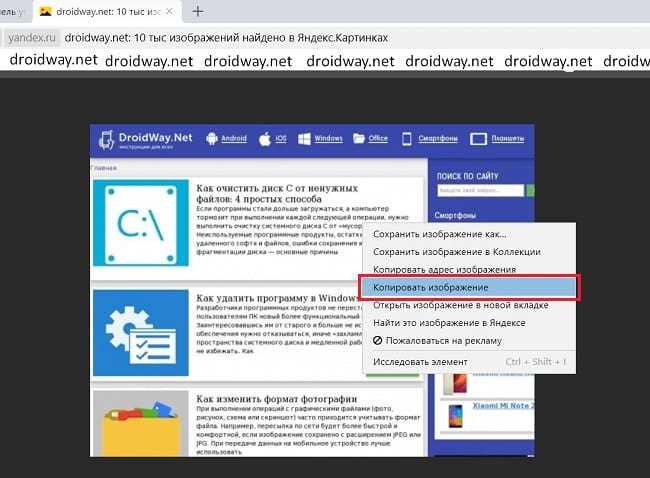Choose 'Найти это изображение в Яндексе'
The width and height of the screenshot is (650, 478).
450,323
